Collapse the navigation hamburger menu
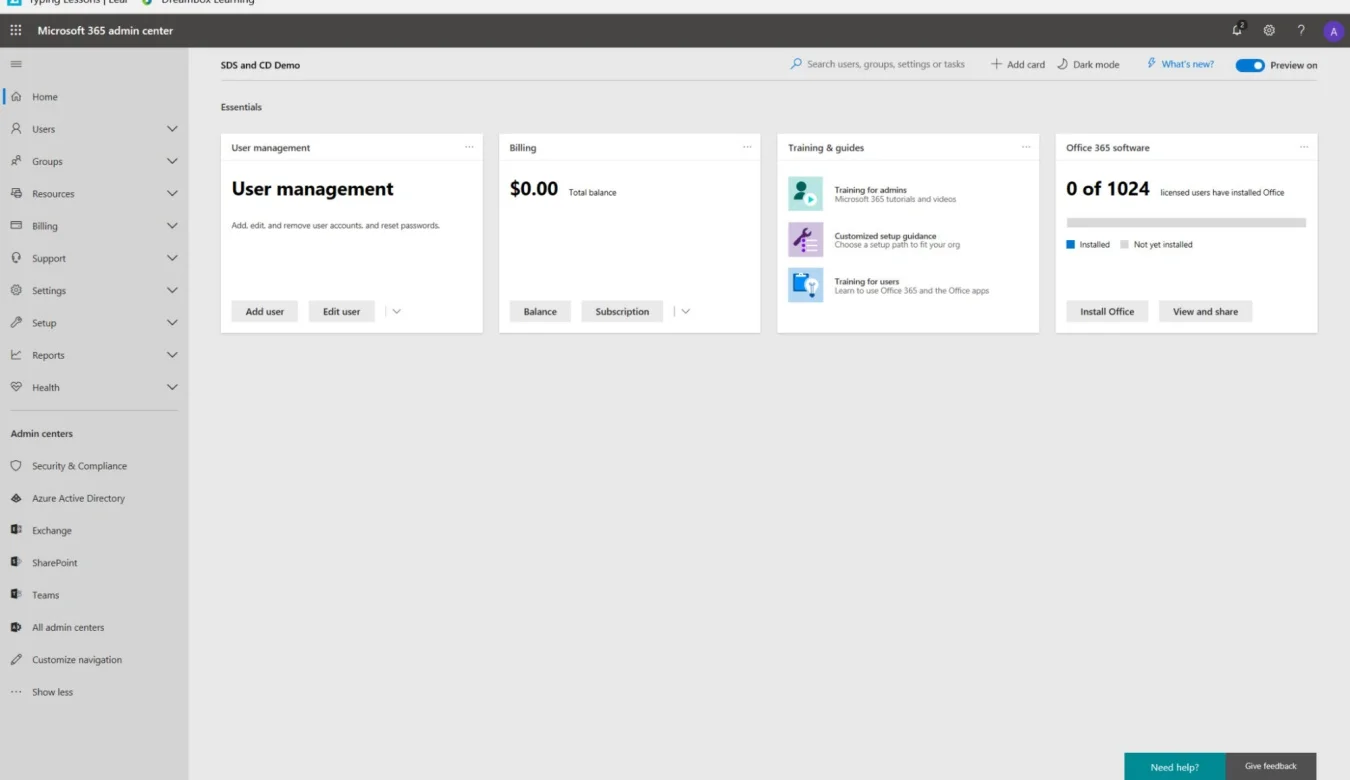This screenshot has width=1350, height=780. (15, 64)
